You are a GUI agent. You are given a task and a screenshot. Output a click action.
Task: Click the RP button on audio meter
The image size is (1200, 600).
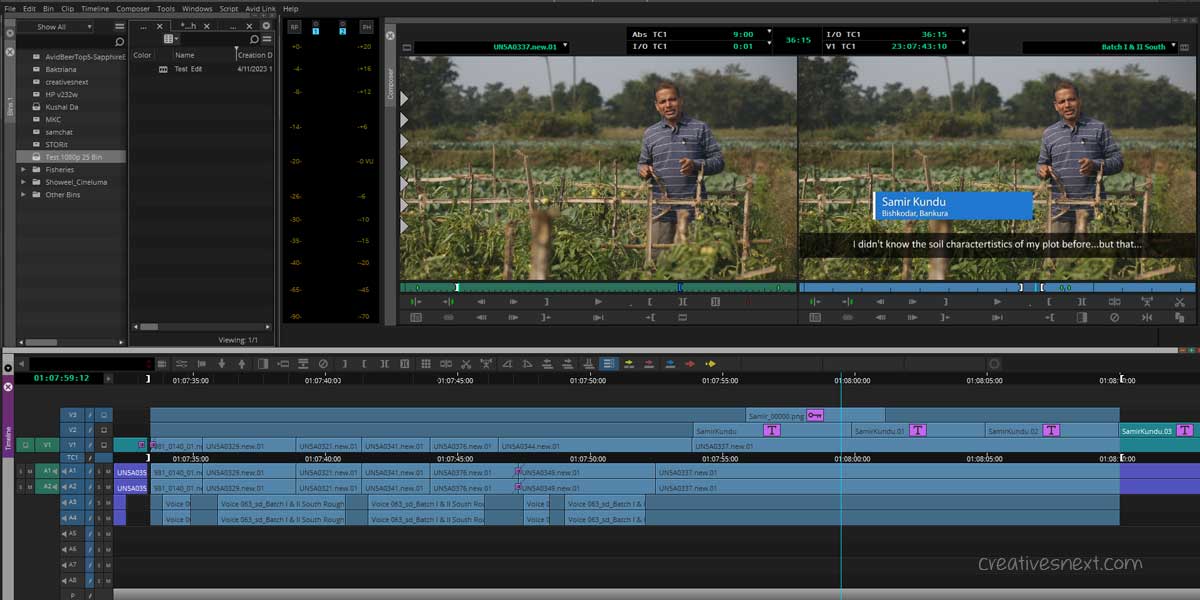pos(294,27)
